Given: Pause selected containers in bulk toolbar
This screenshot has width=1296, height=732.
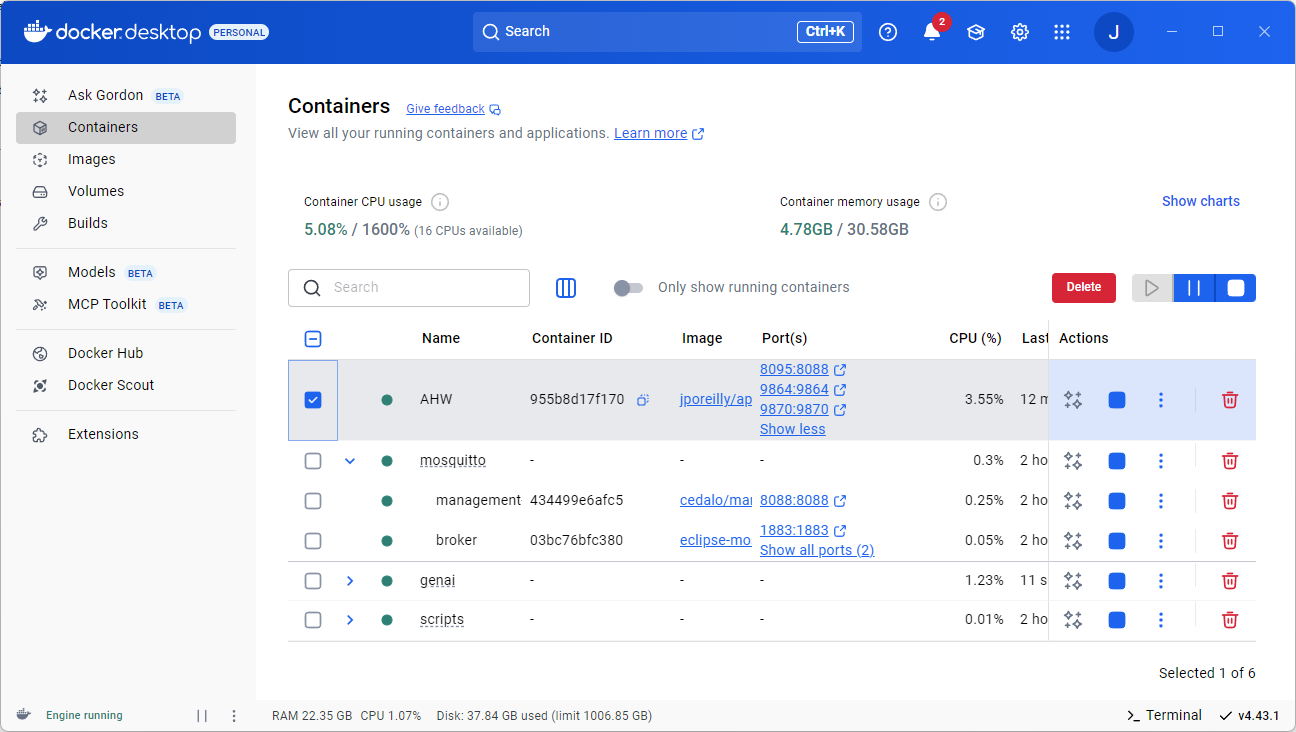Looking at the screenshot, I should (x=1194, y=288).
